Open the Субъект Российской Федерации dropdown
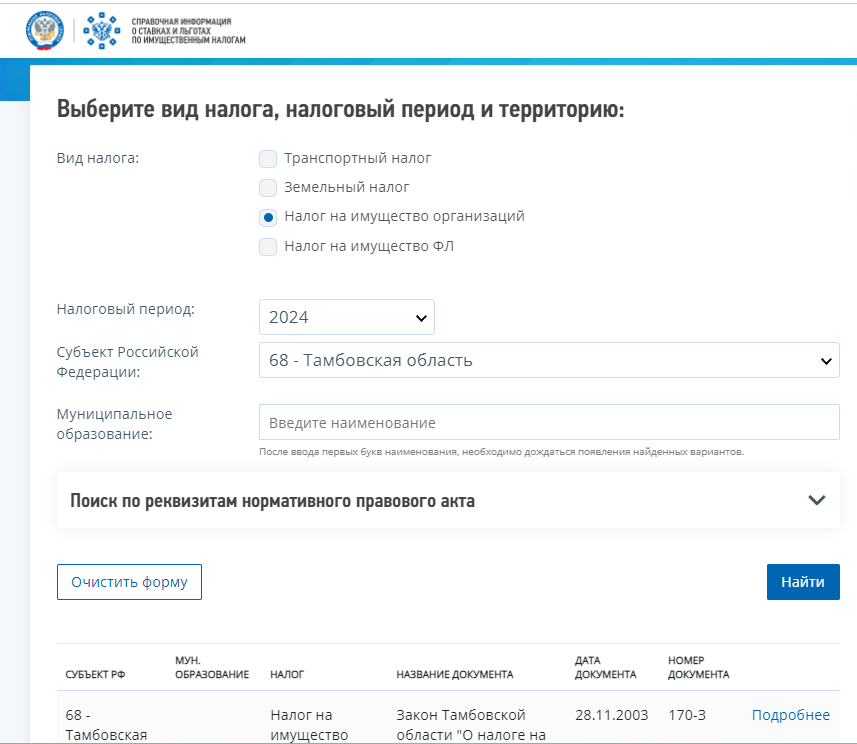Viewport: 857px width, 744px height. pos(548,360)
